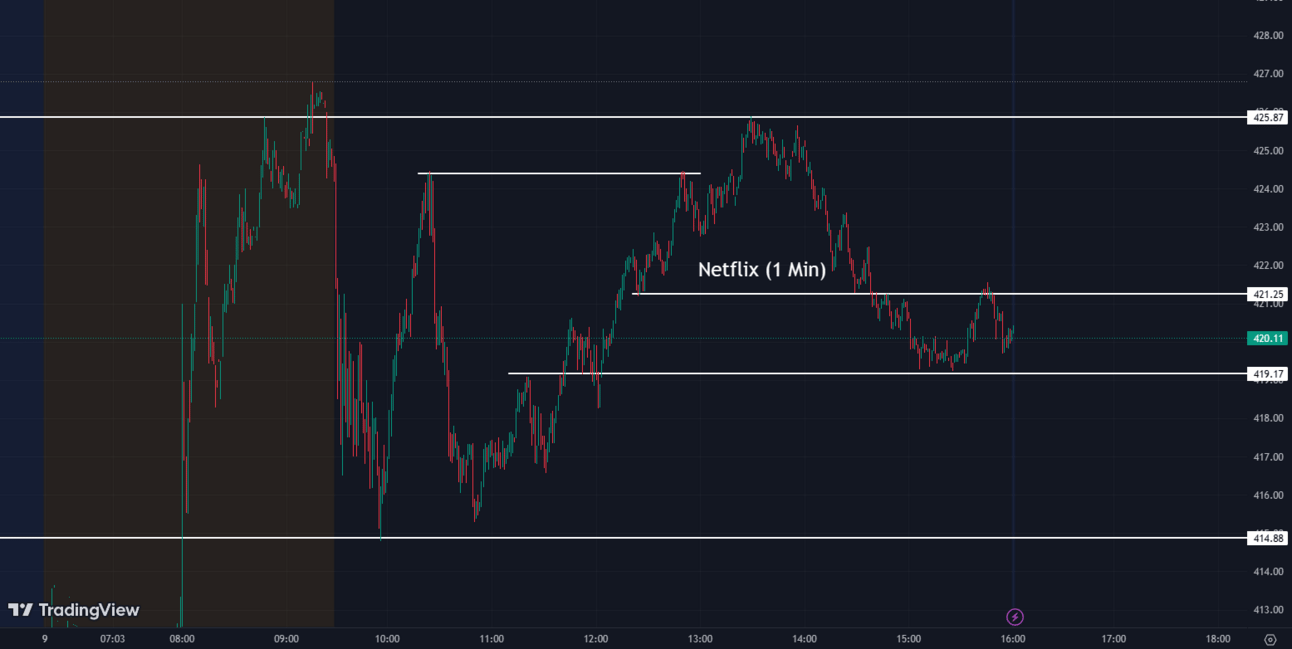
Task: Click the 413.00 price axis value
Action: click(1268, 610)
